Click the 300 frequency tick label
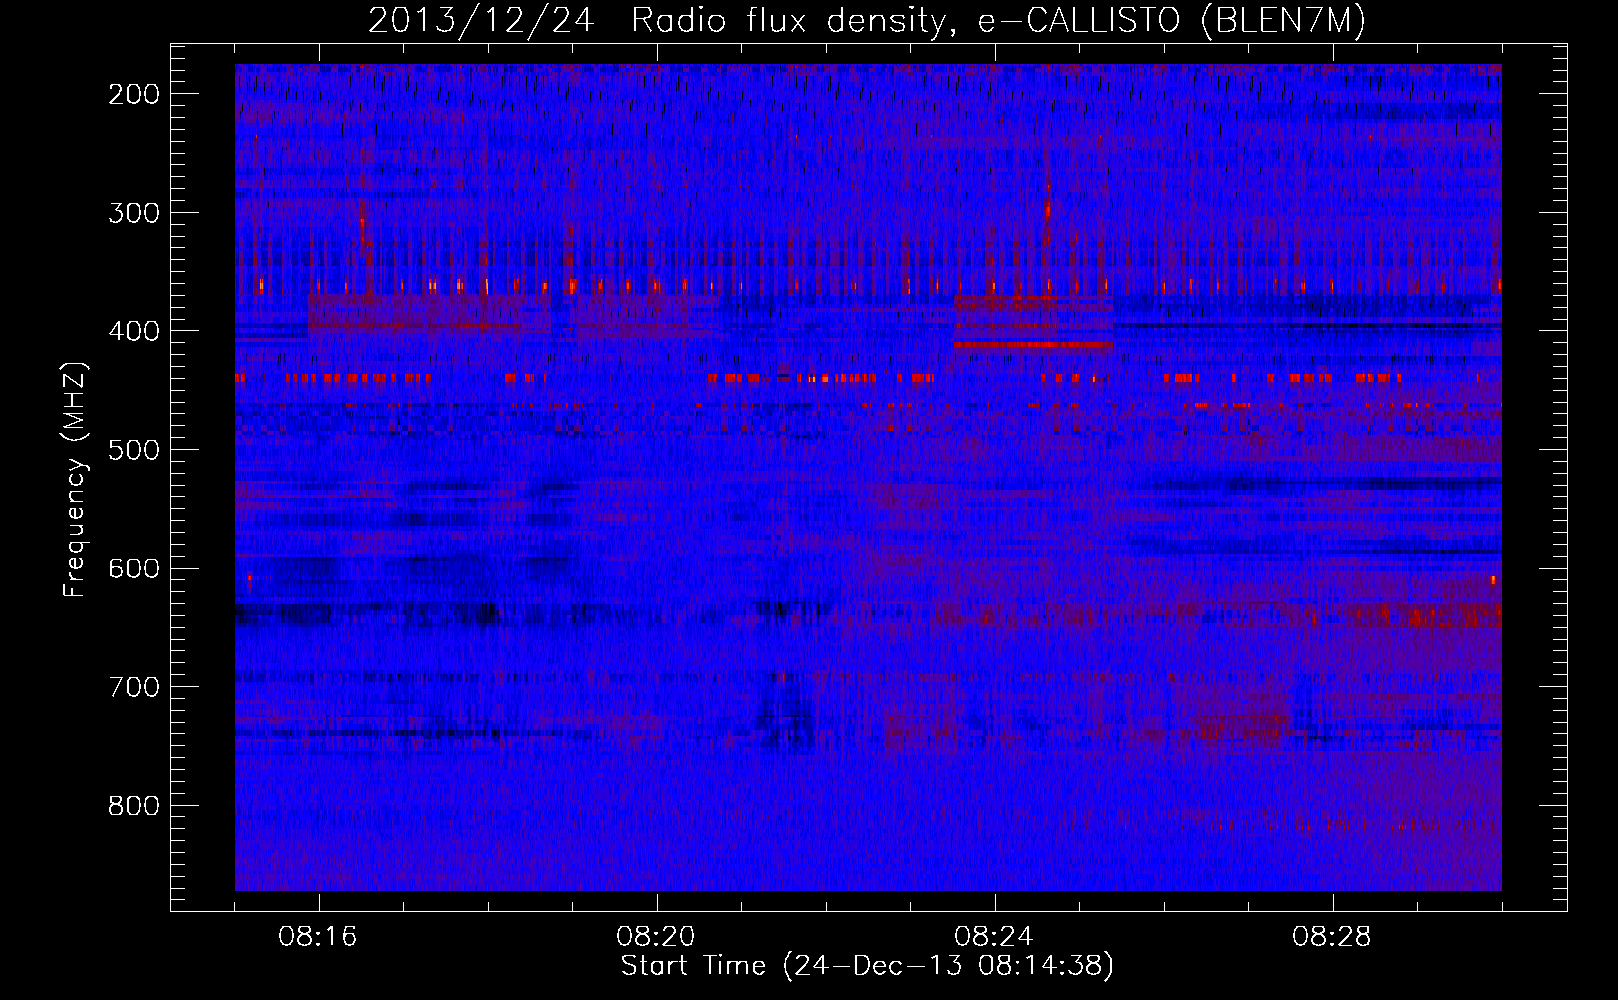The height and width of the screenshot is (1000, 1618). point(134,212)
